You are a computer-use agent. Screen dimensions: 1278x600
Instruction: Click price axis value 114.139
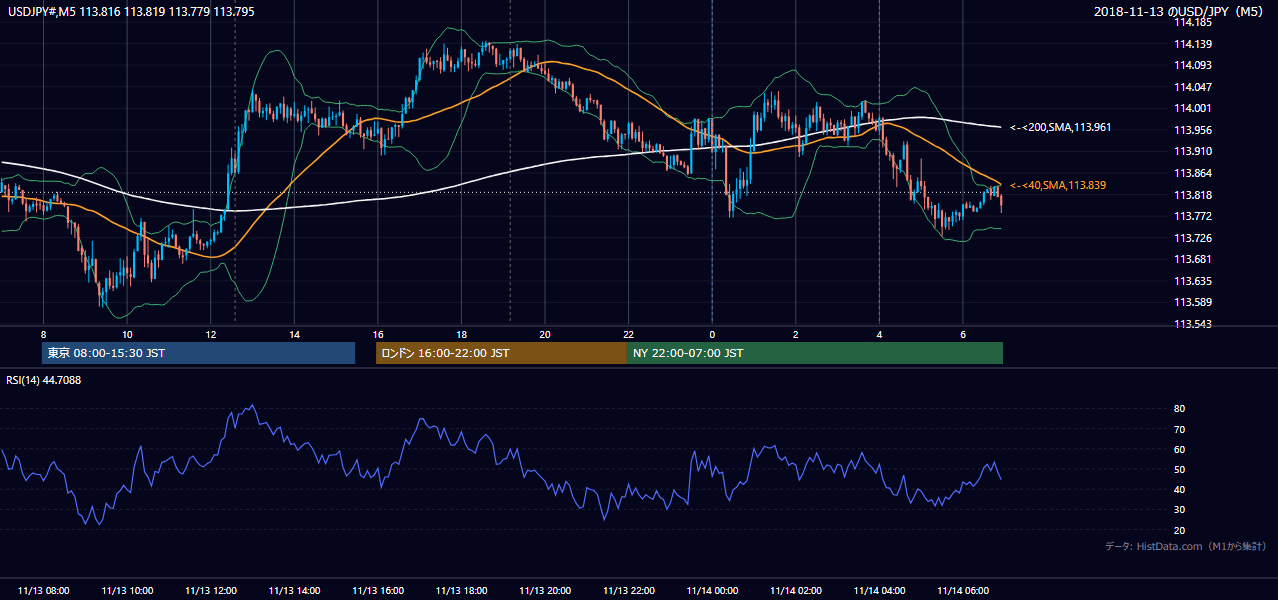coord(1192,44)
